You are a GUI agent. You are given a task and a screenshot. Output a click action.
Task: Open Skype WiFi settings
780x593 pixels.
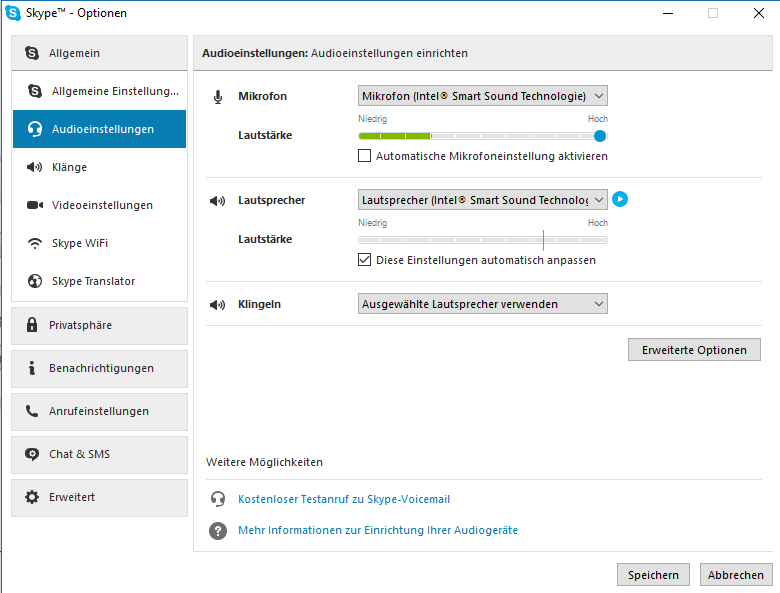(x=99, y=243)
